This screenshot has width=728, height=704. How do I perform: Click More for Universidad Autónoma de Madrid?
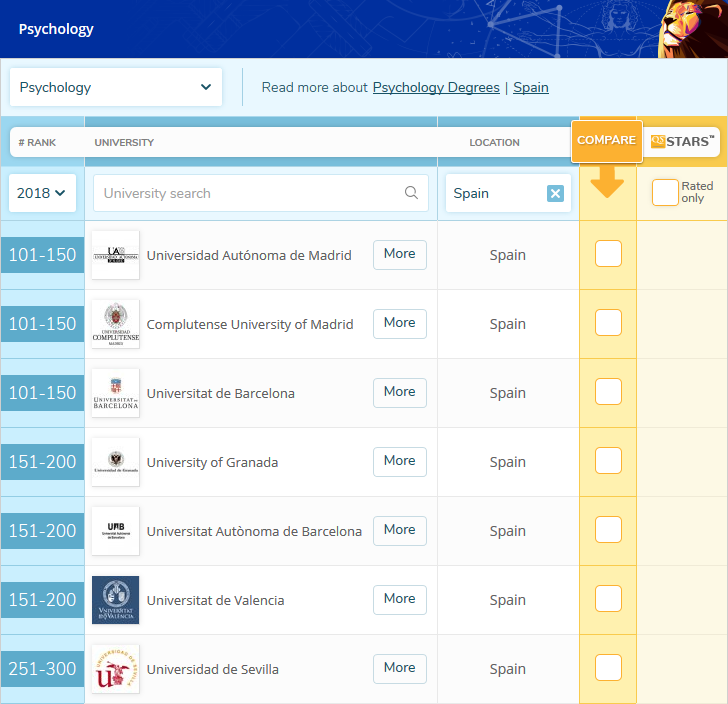[x=400, y=254]
